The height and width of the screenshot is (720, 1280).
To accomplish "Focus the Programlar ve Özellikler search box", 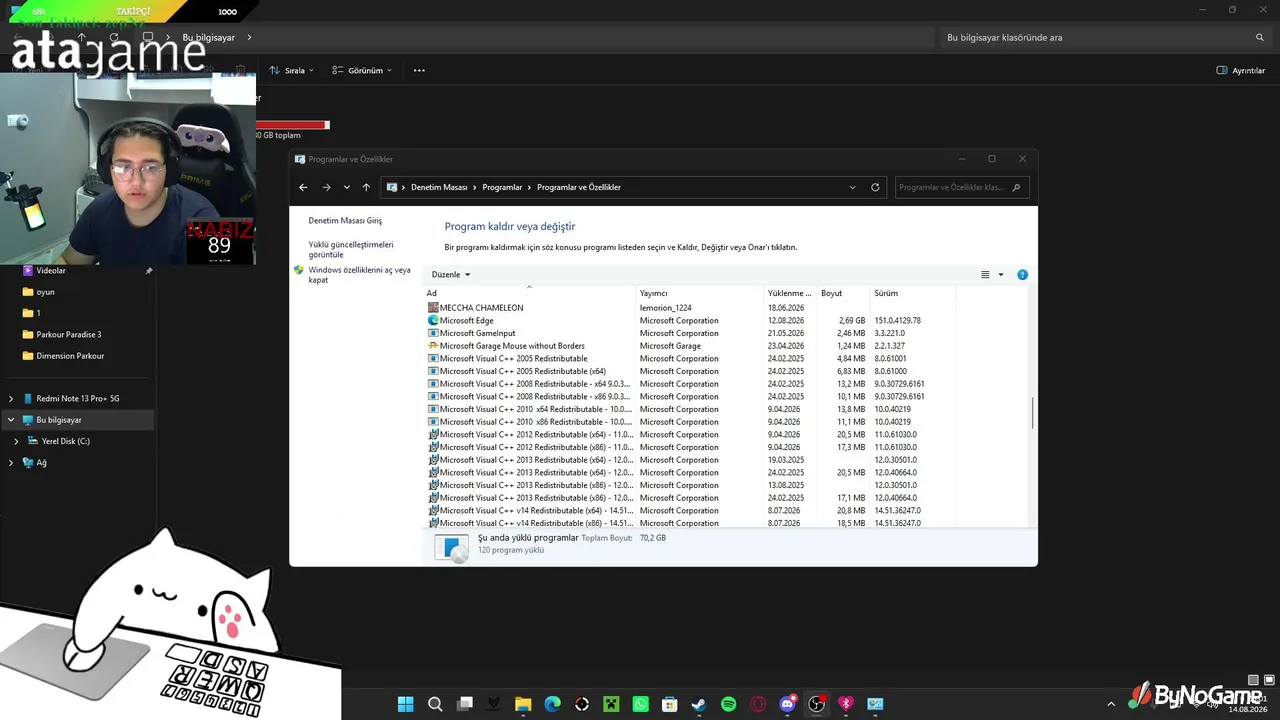I will pos(960,187).
